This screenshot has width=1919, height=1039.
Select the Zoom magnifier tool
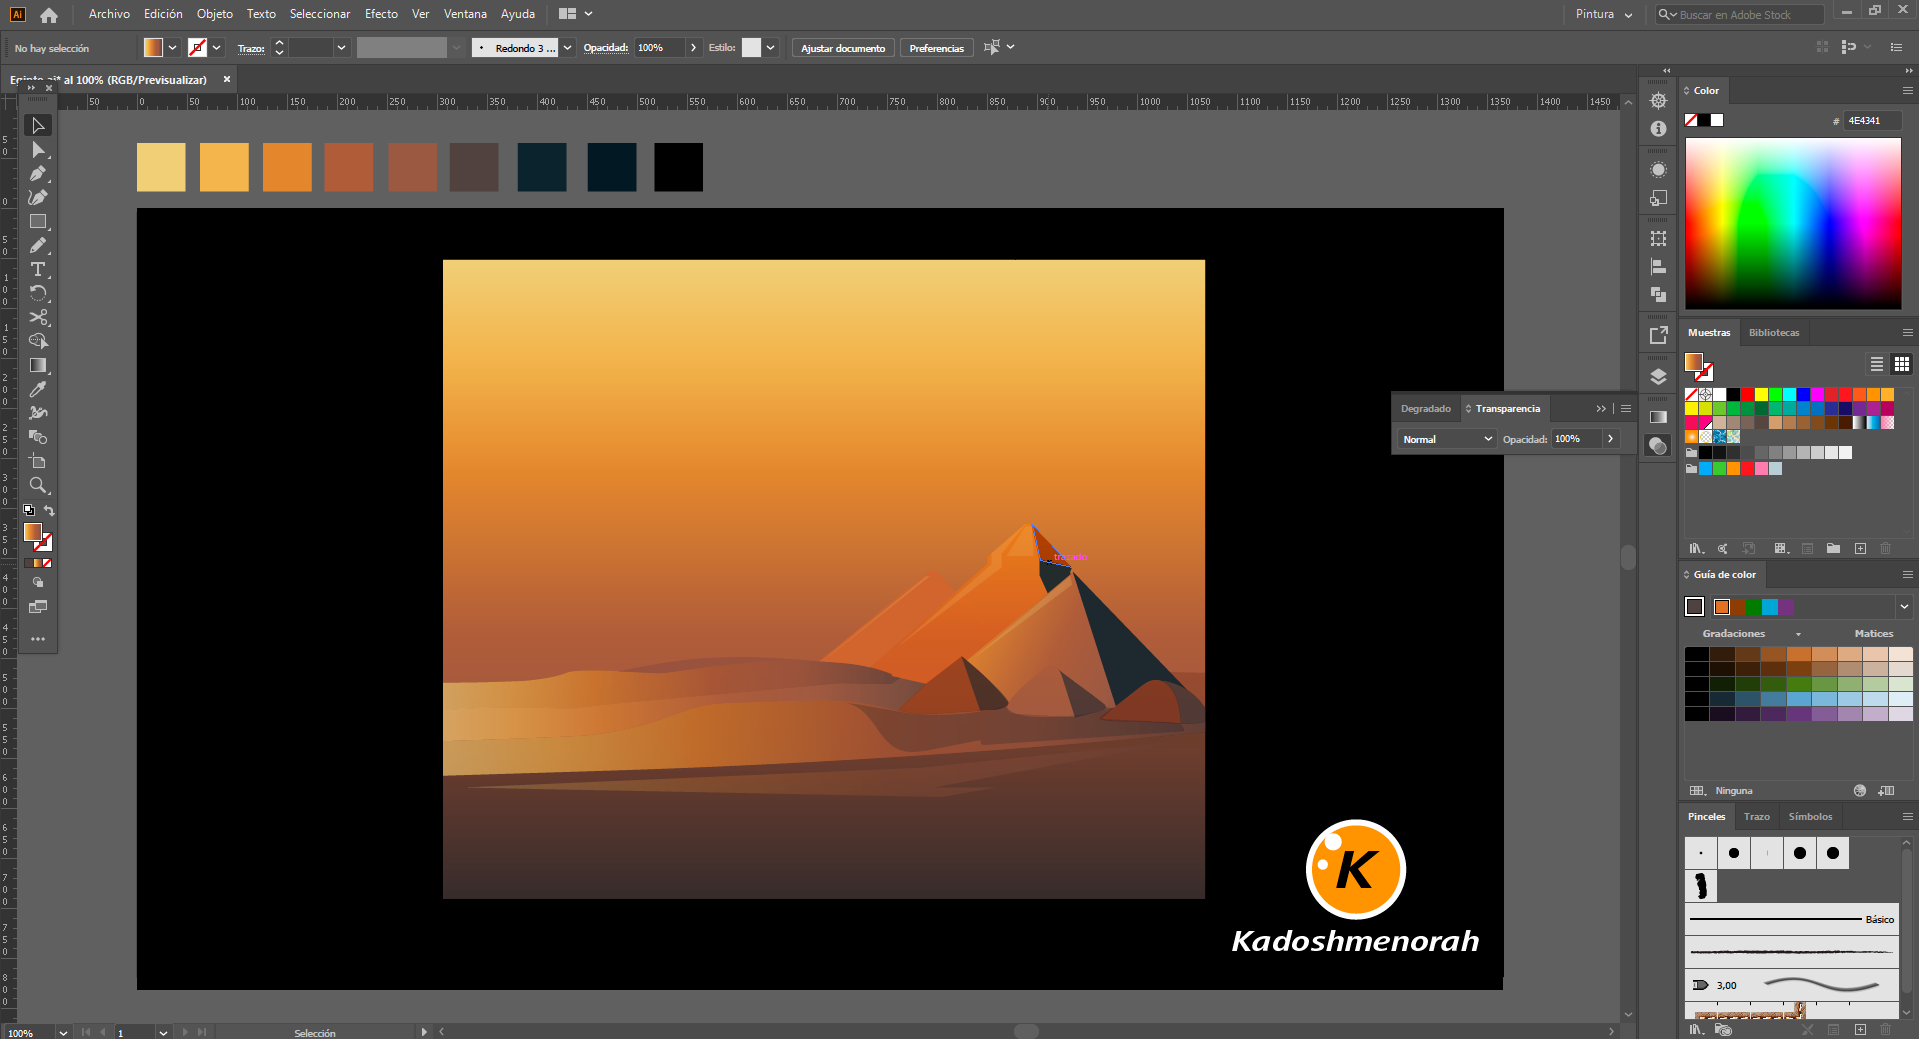(38, 486)
